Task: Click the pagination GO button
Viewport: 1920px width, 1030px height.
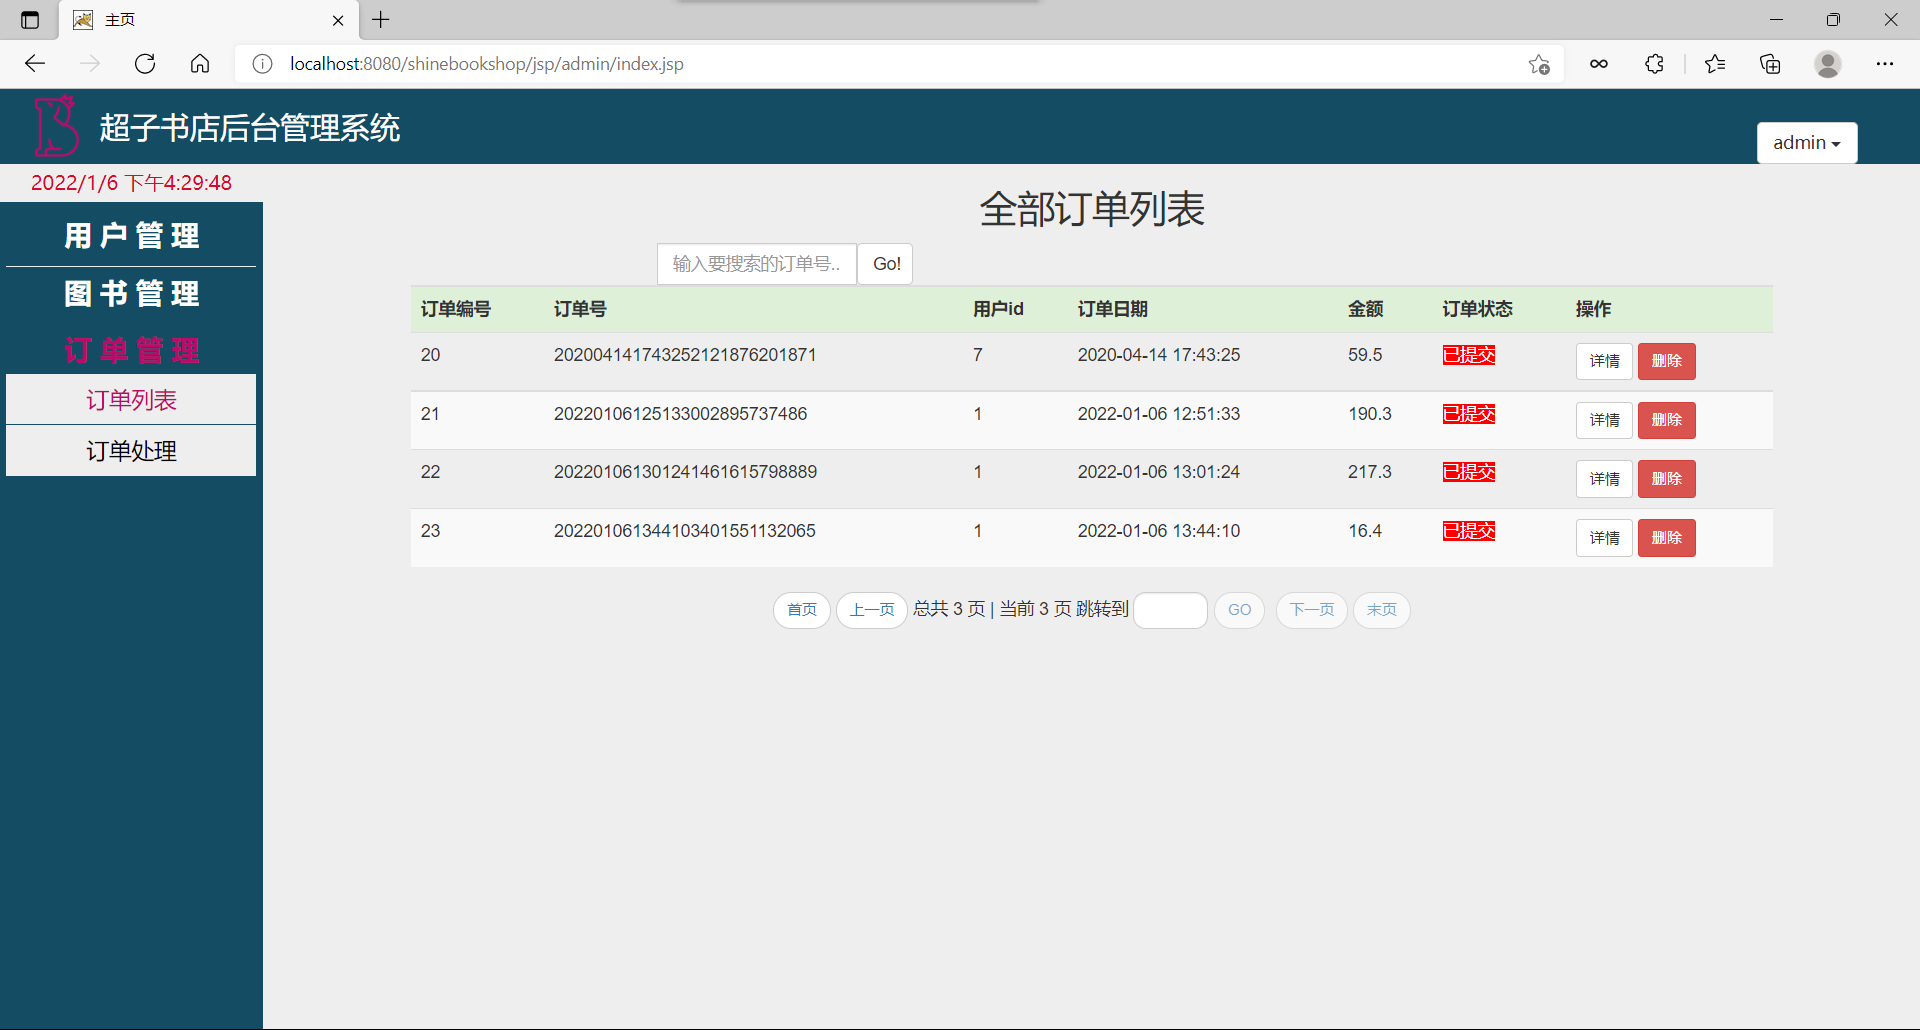Action: [x=1239, y=610]
